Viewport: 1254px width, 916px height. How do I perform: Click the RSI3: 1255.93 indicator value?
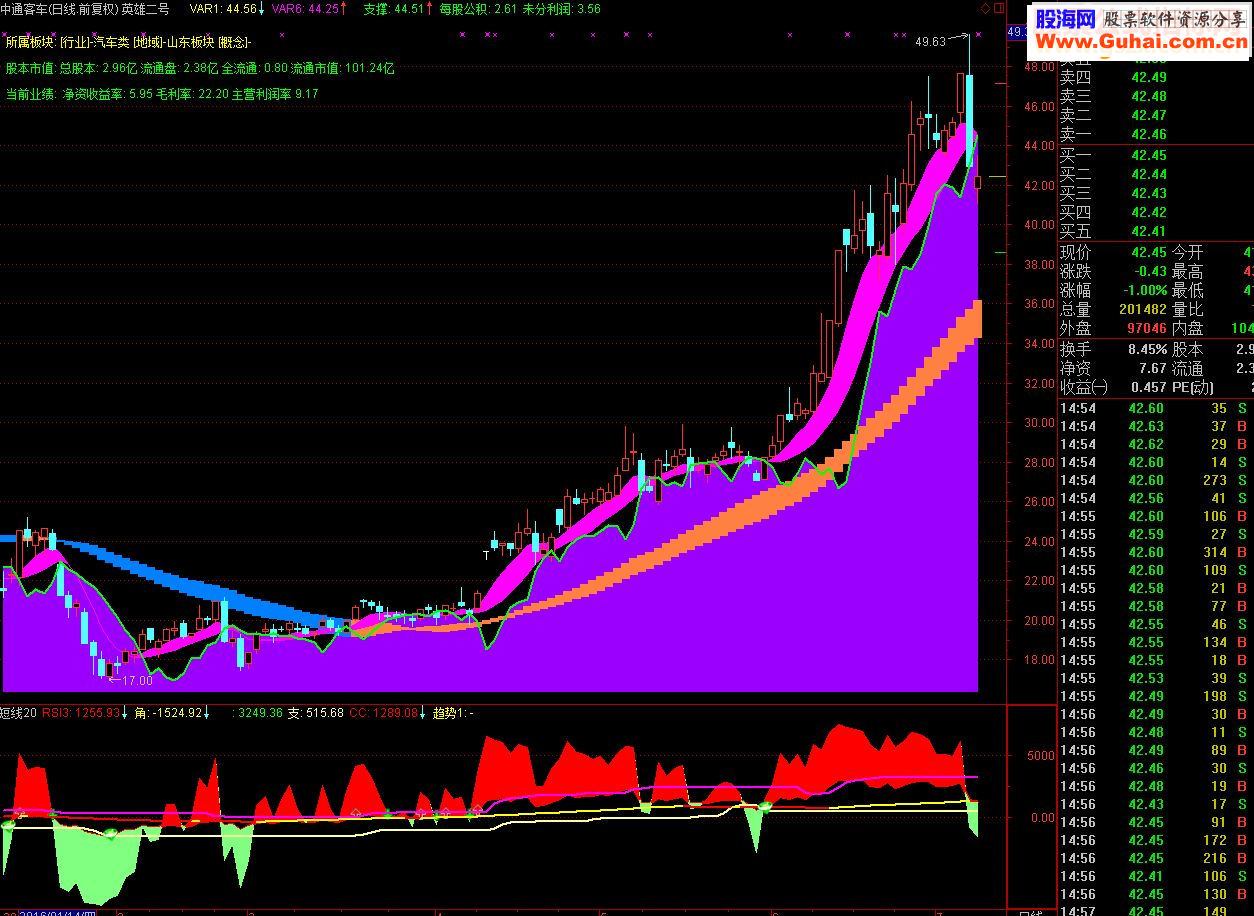coord(81,713)
